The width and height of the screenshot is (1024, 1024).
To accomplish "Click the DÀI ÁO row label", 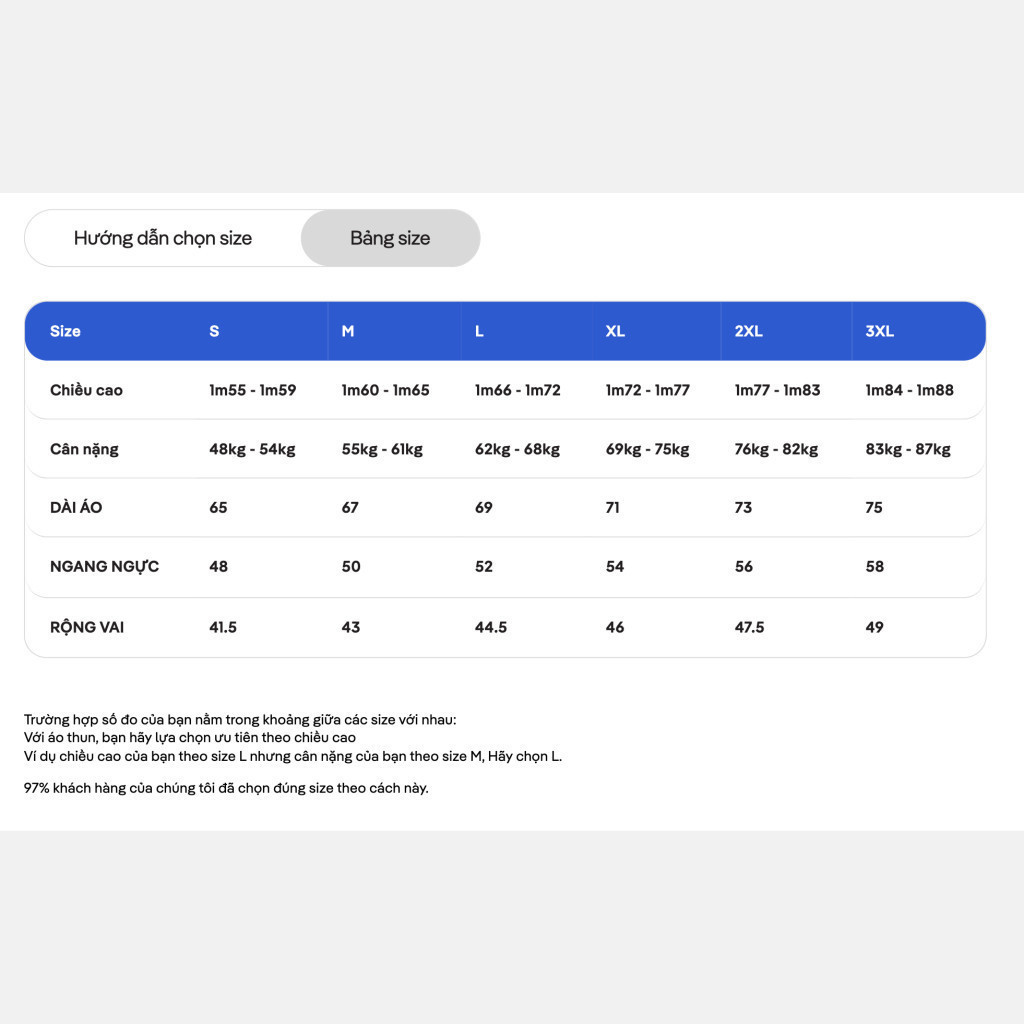I will (x=76, y=507).
